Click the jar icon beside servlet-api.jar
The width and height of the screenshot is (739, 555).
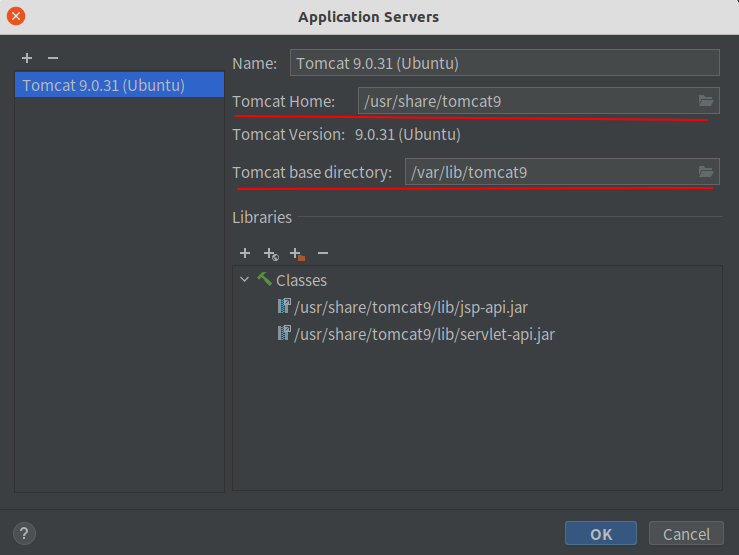coord(284,333)
